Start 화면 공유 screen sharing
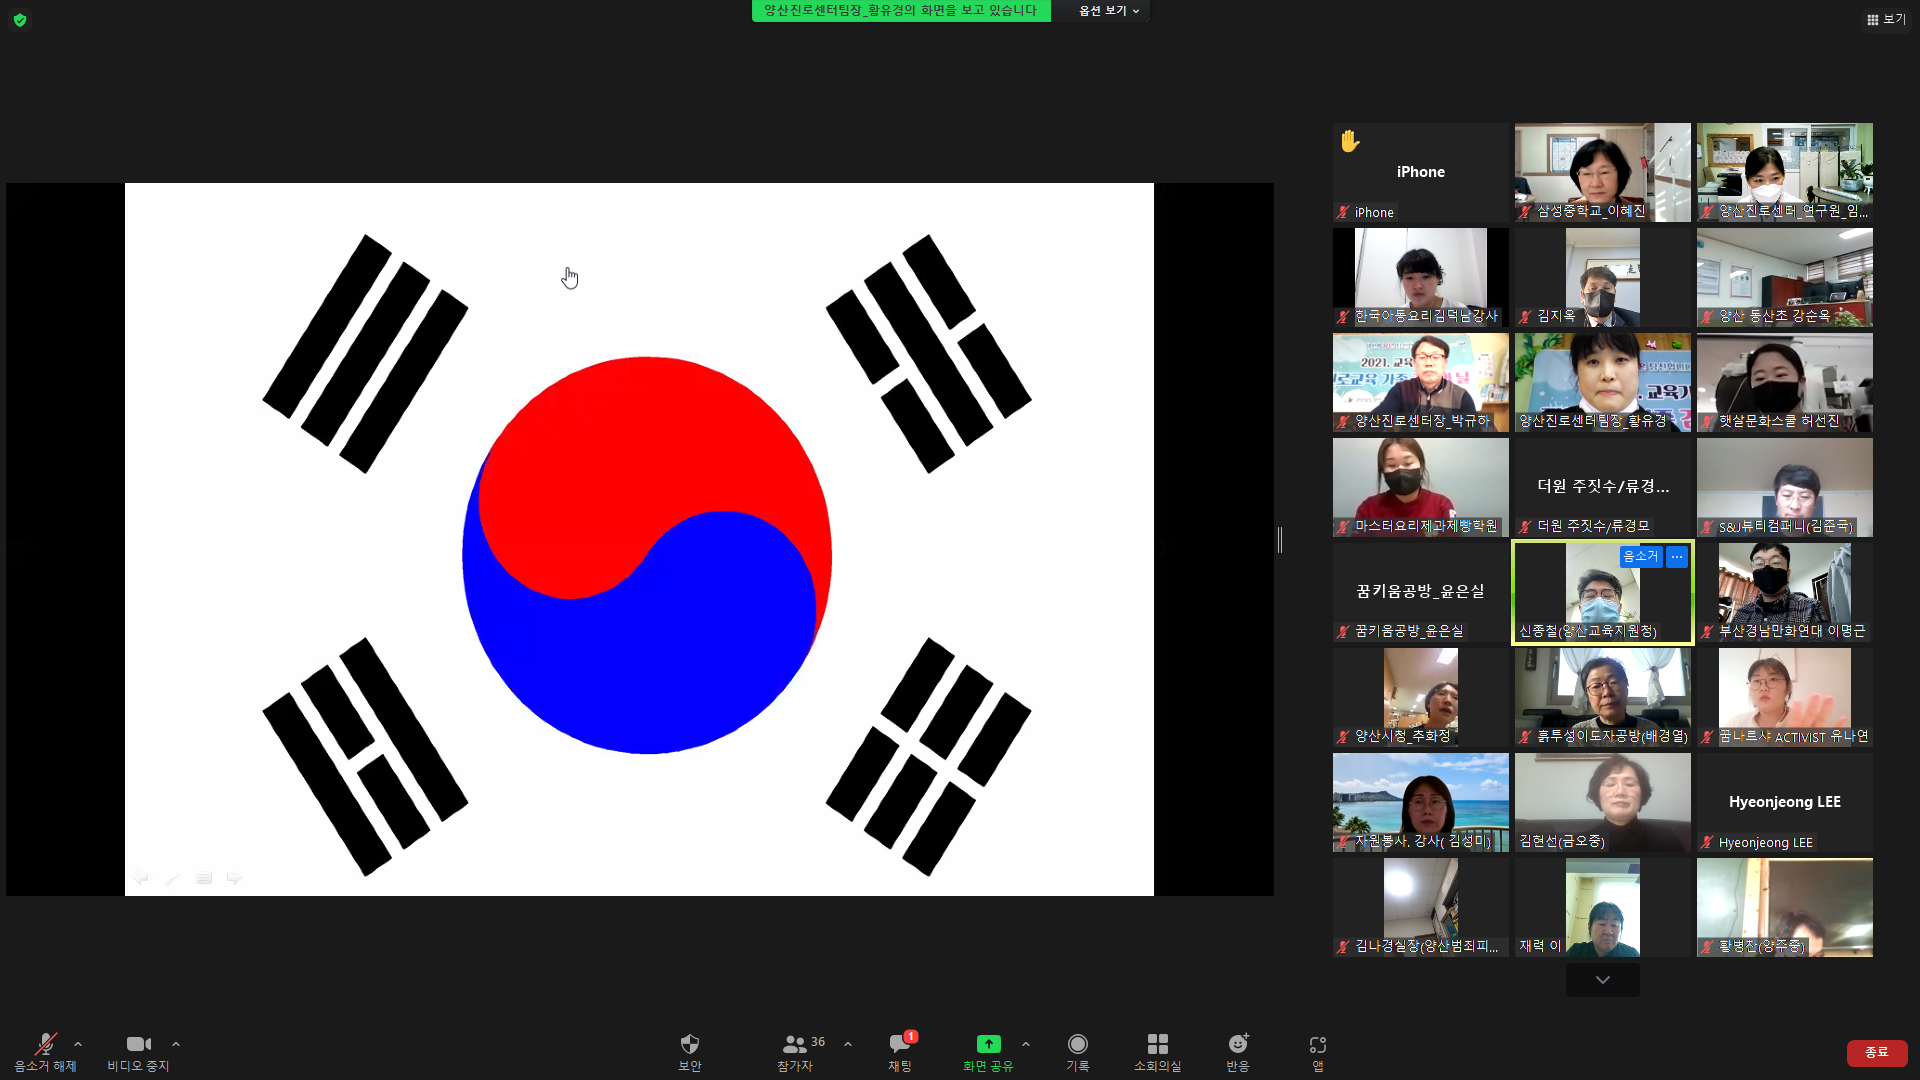This screenshot has width=1920, height=1080. (988, 1052)
